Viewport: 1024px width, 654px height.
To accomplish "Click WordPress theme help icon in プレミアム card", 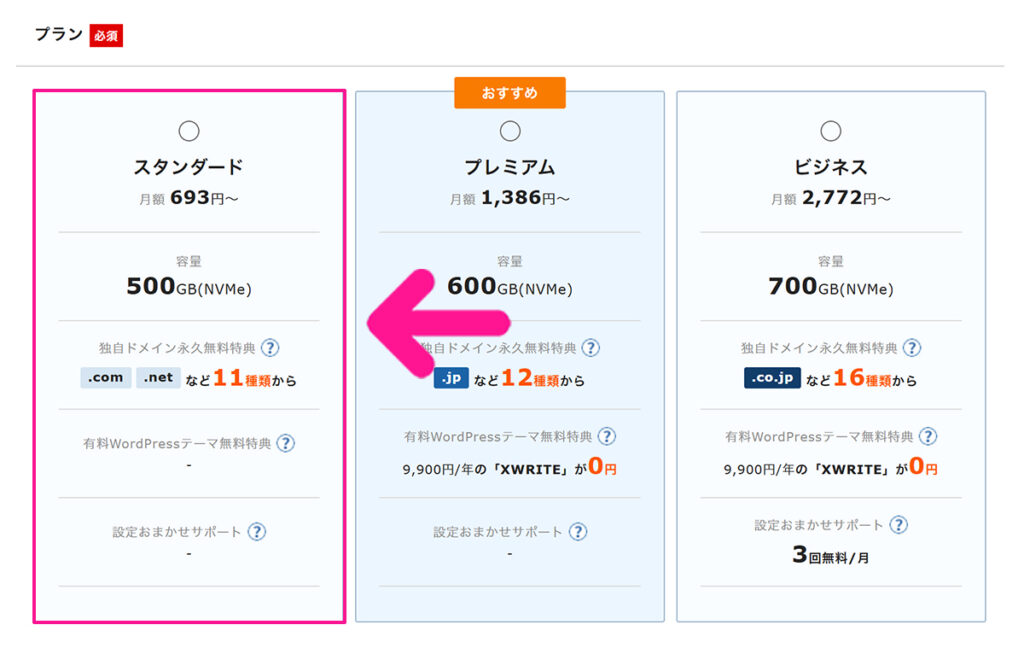I will [x=607, y=437].
